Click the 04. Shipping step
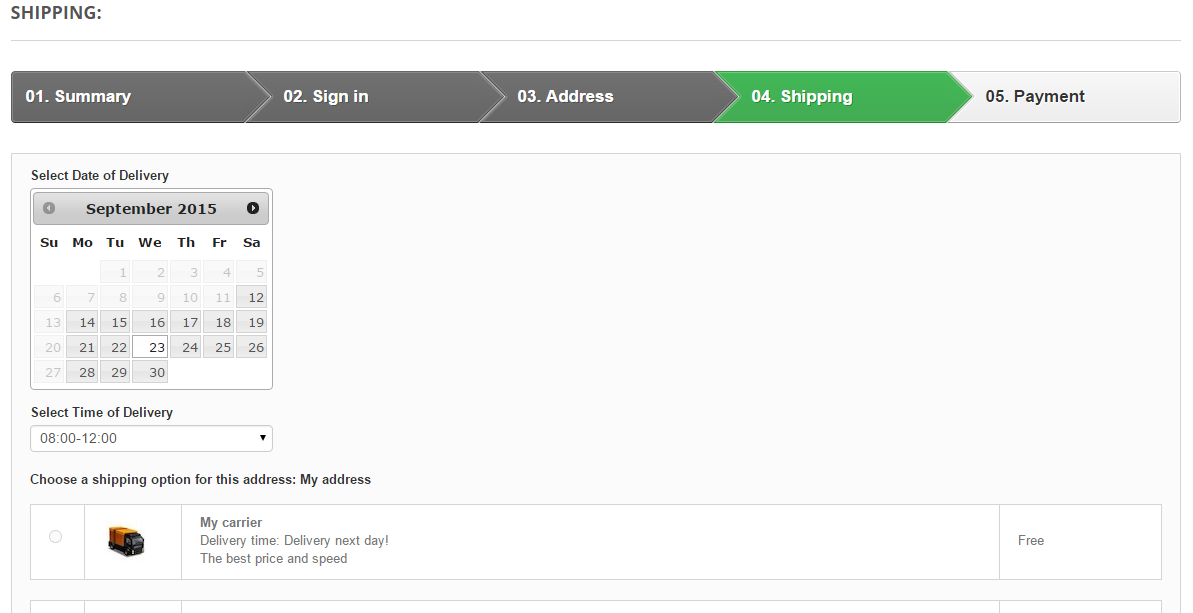This screenshot has width=1193, height=613. click(x=832, y=97)
